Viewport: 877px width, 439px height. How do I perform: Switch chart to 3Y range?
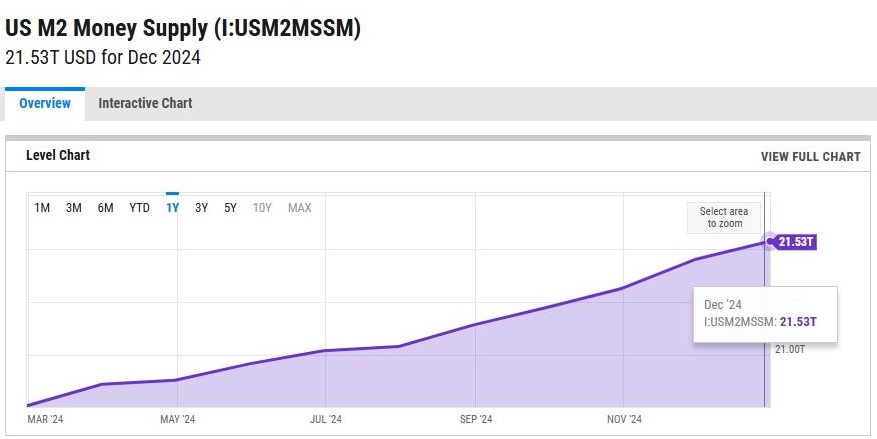click(x=201, y=208)
